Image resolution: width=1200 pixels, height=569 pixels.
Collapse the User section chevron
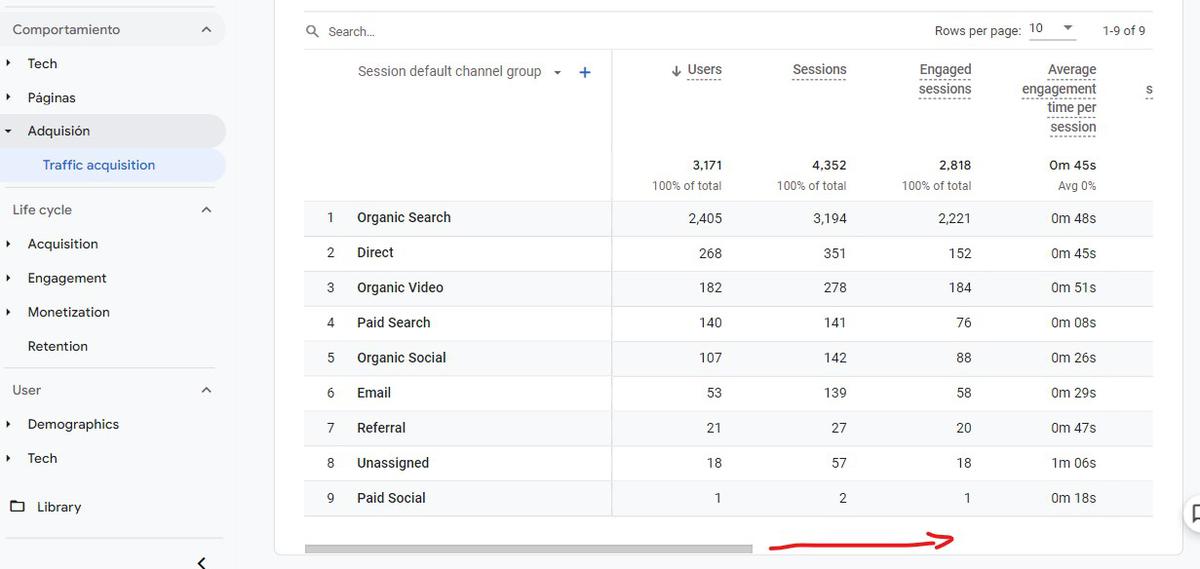point(206,390)
